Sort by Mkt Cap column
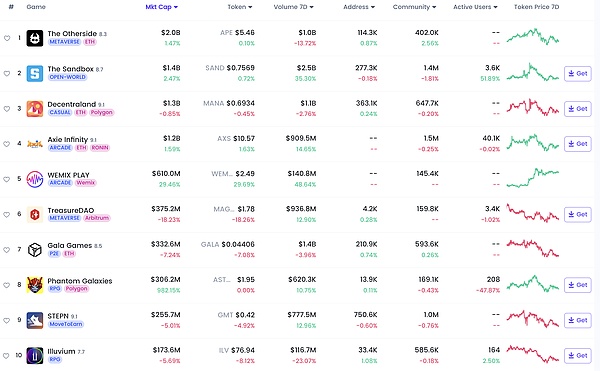Screen dimensions: 600x371 [x=161, y=7]
